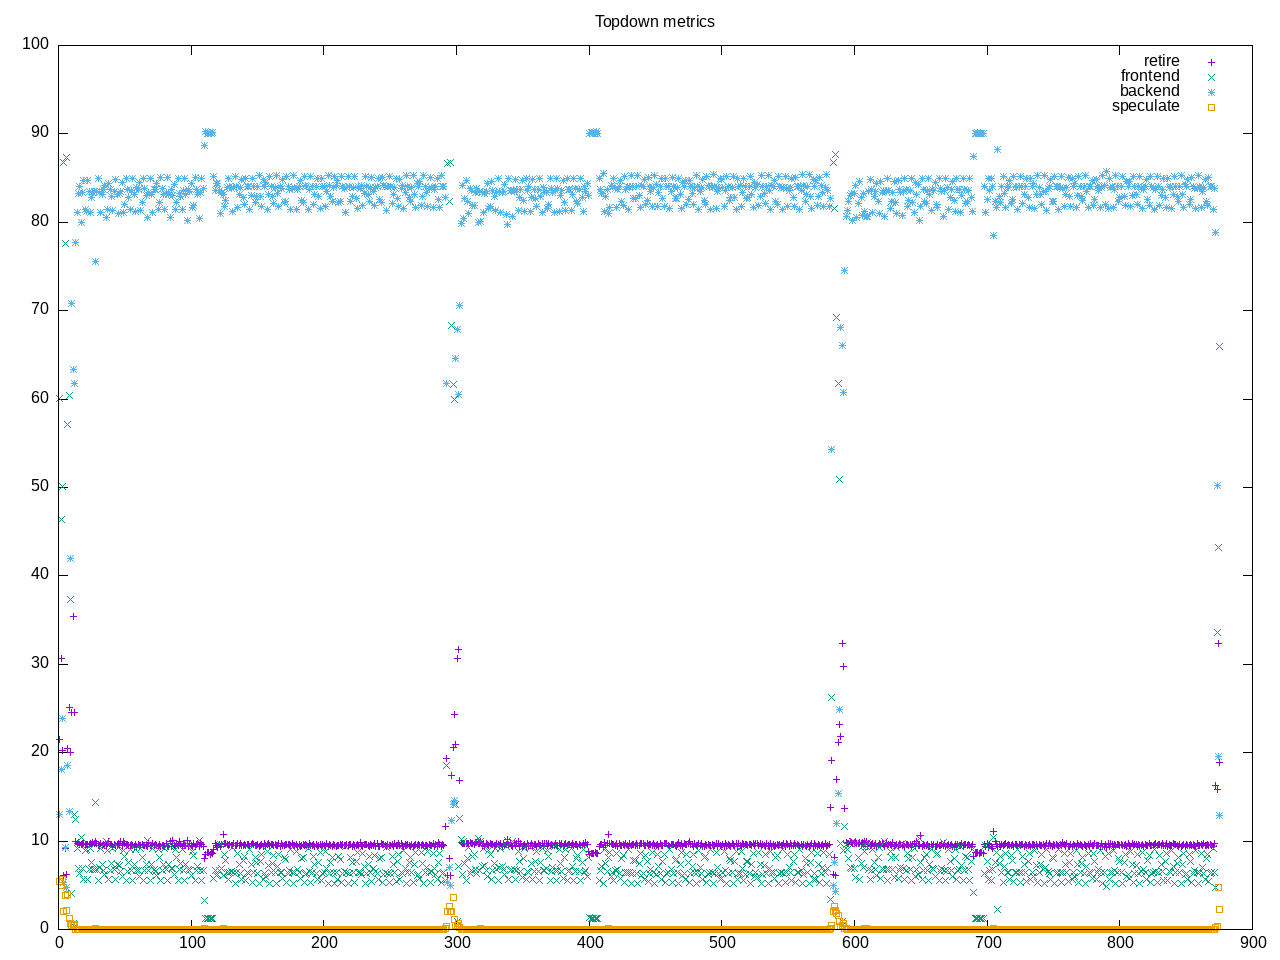Toggle the frontend series legend label

pyautogui.click(x=1149, y=76)
